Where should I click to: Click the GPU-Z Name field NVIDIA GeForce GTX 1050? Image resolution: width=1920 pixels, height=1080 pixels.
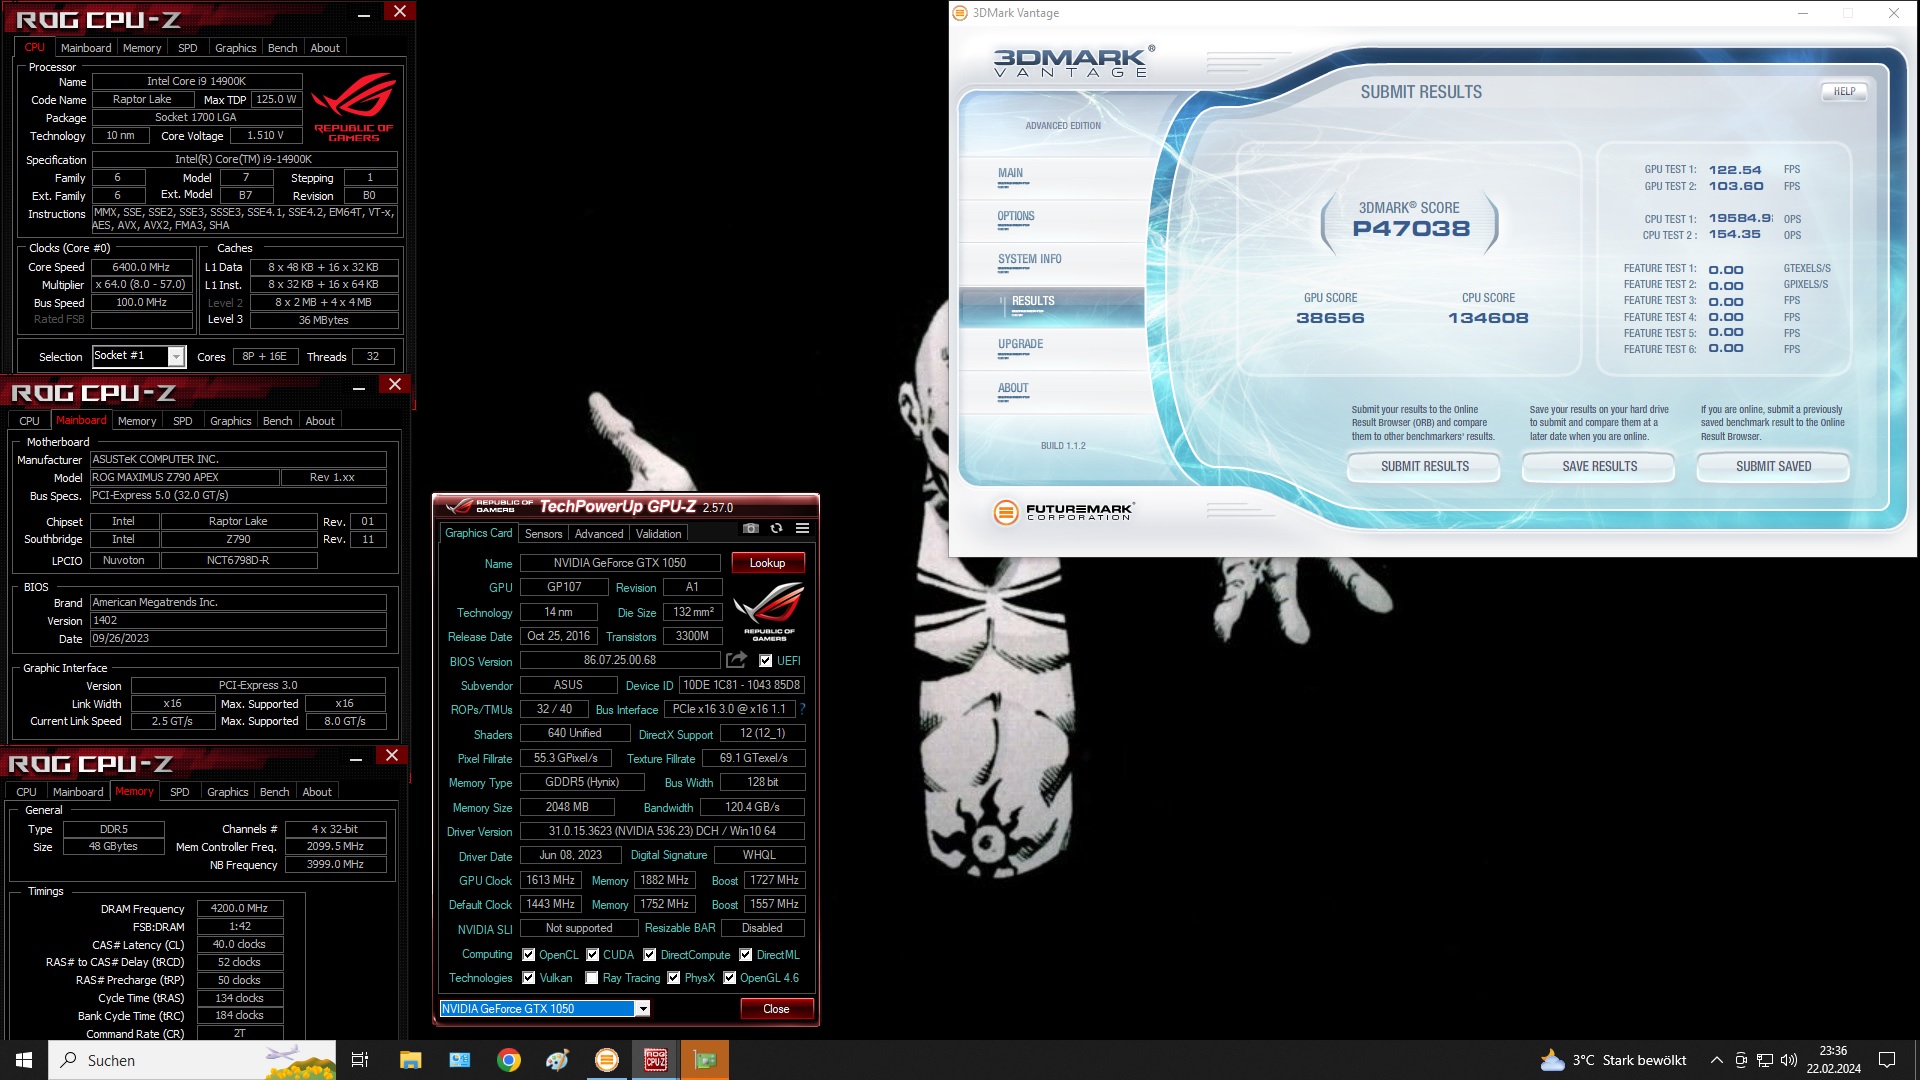(x=620, y=563)
